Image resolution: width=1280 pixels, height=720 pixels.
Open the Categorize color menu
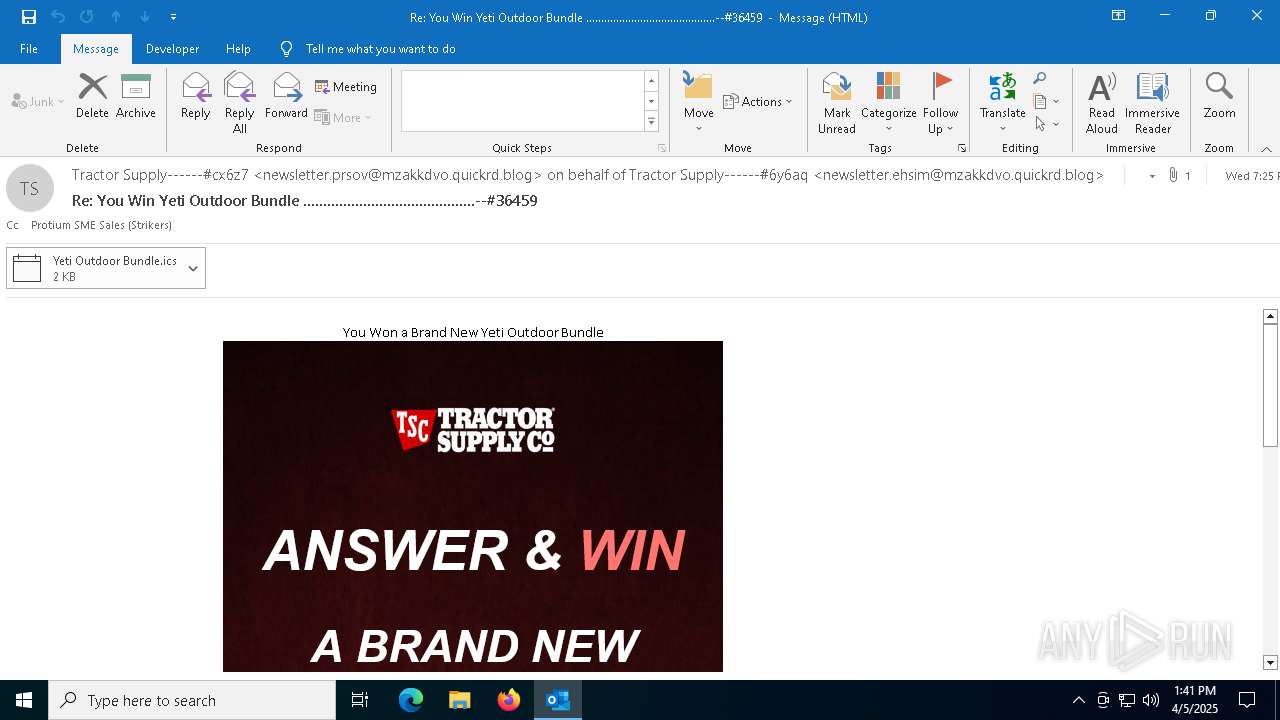click(x=889, y=103)
